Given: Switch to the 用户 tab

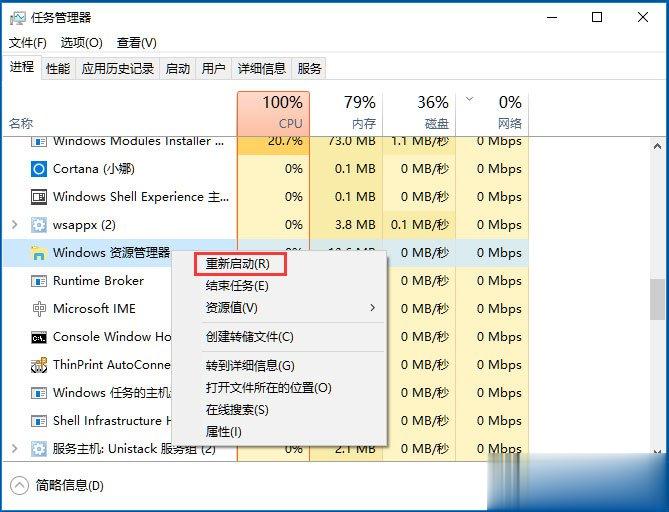Looking at the screenshot, I should (214, 68).
